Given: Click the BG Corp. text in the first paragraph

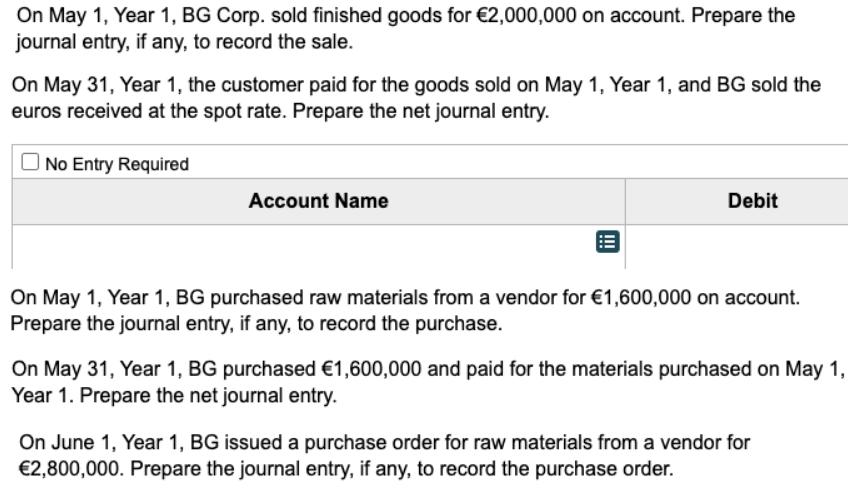Looking at the screenshot, I should click(223, 15).
